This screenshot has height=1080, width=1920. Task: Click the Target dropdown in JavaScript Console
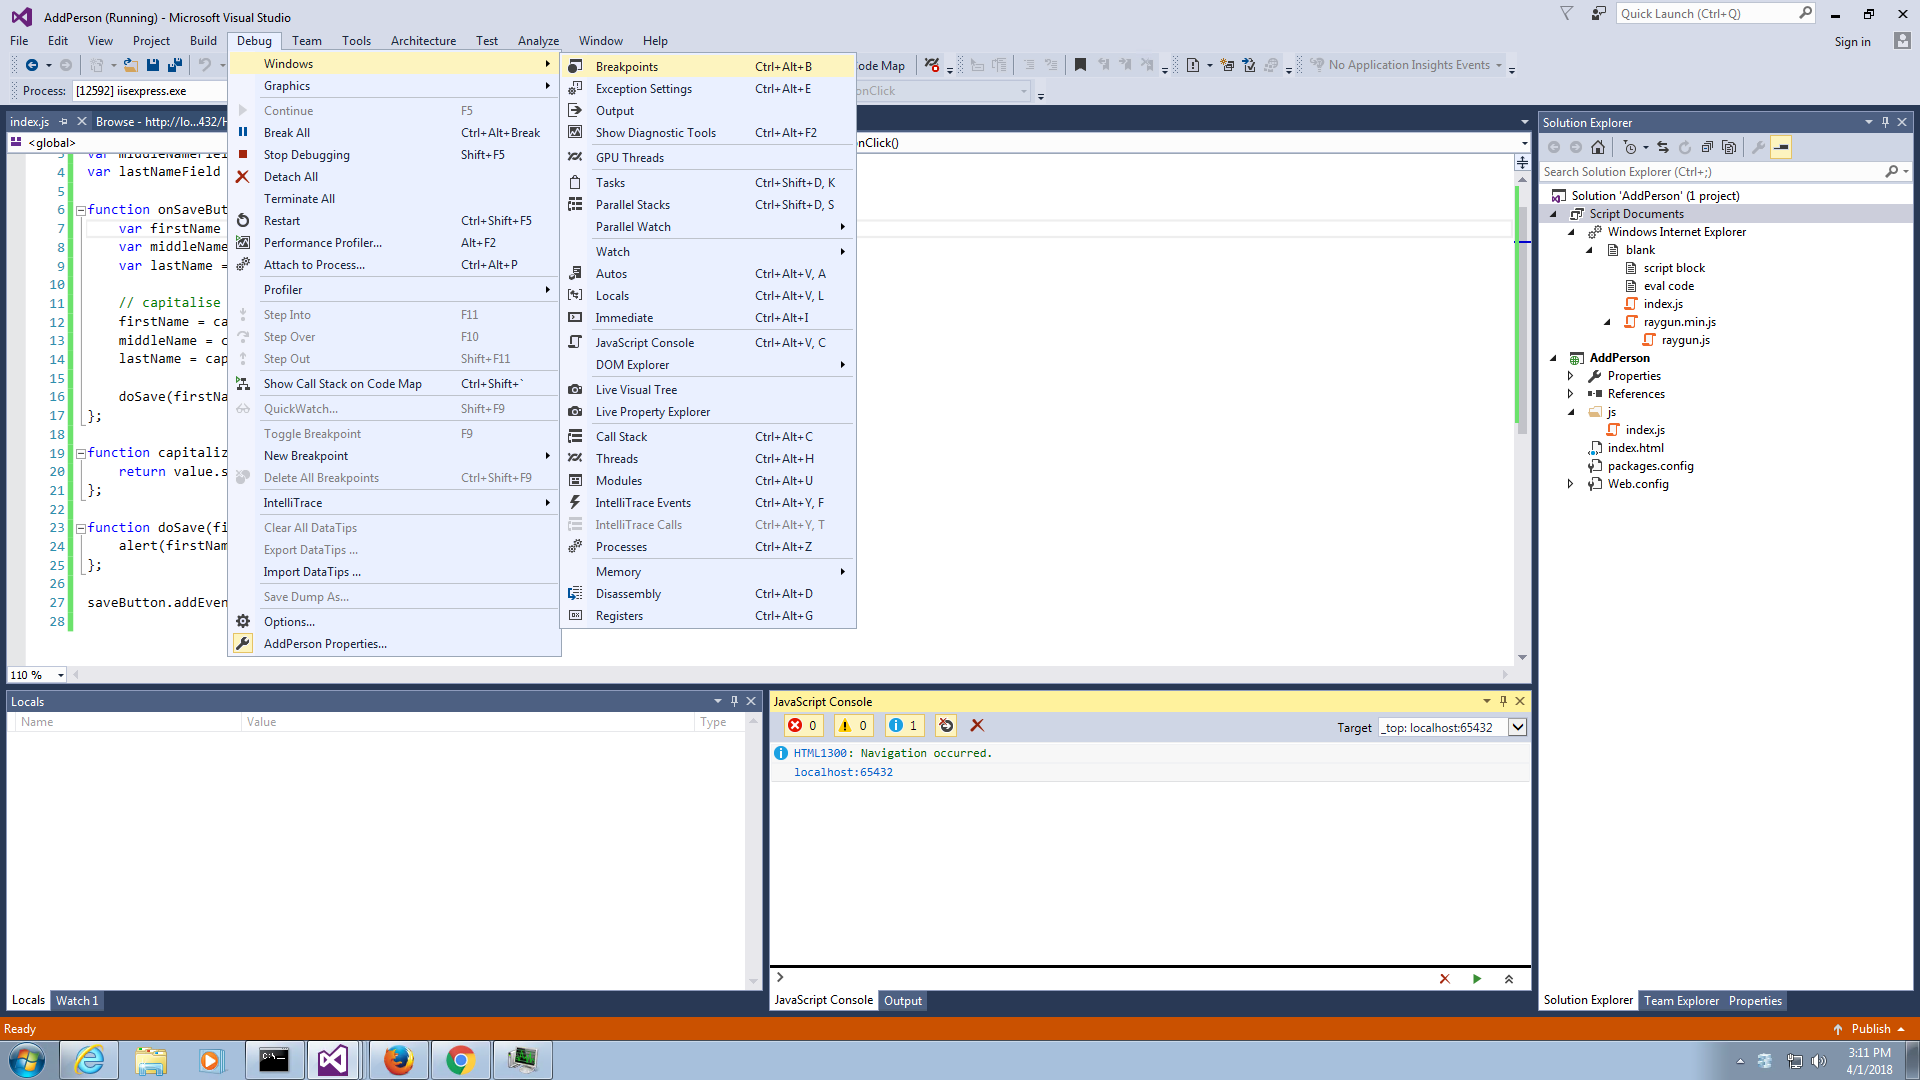[x=1515, y=728]
